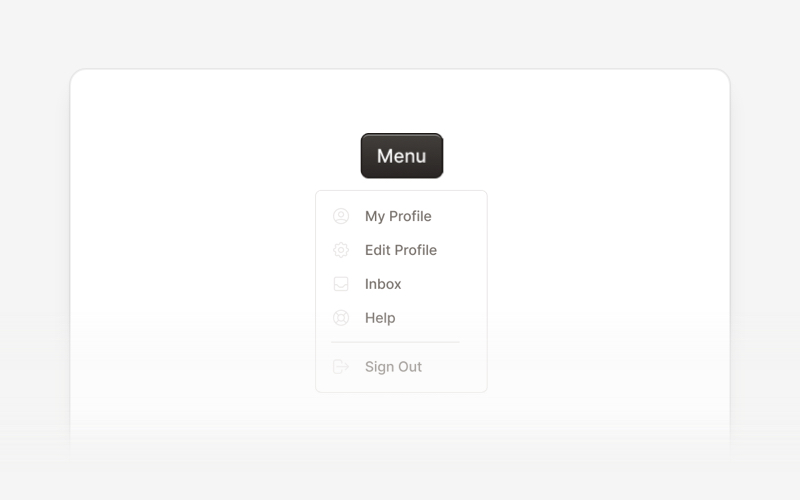Viewport: 800px width, 500px height.
Task: Open Help from the menu list
Action: click(x=402, y=318)
